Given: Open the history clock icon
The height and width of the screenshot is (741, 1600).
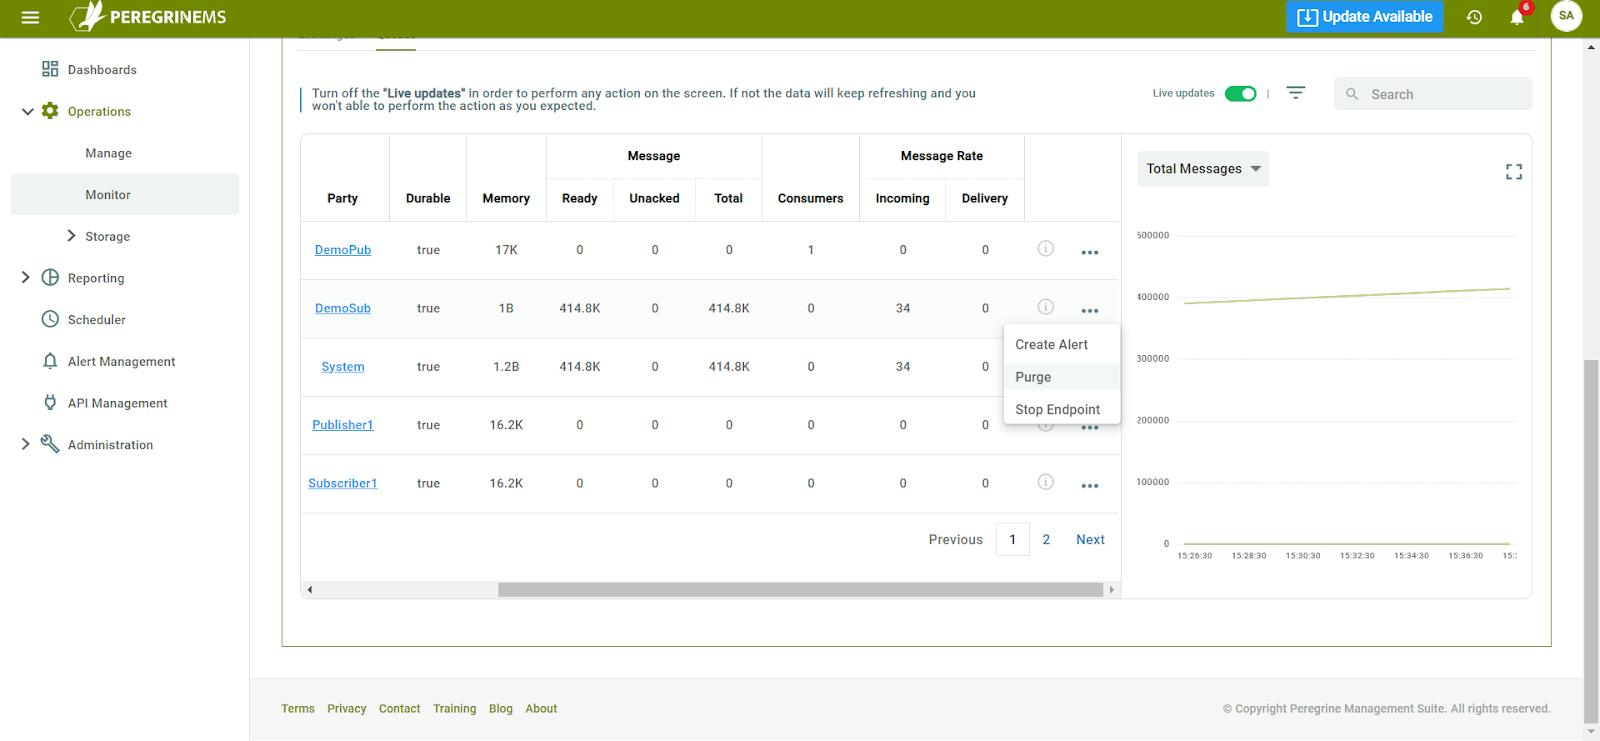Looking at the screenshot, I should point(1474,17).
